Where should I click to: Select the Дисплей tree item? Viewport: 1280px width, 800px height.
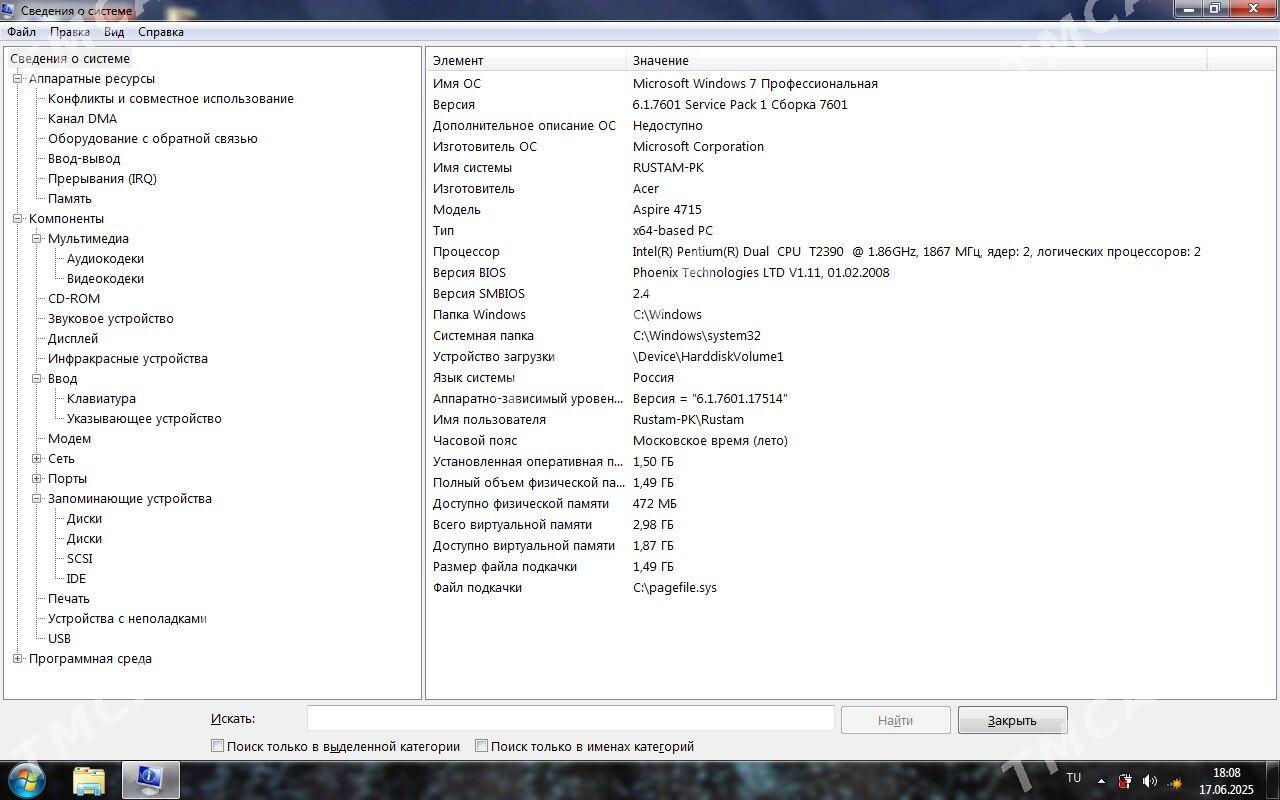pyautogui.click(x=73, y=339)
